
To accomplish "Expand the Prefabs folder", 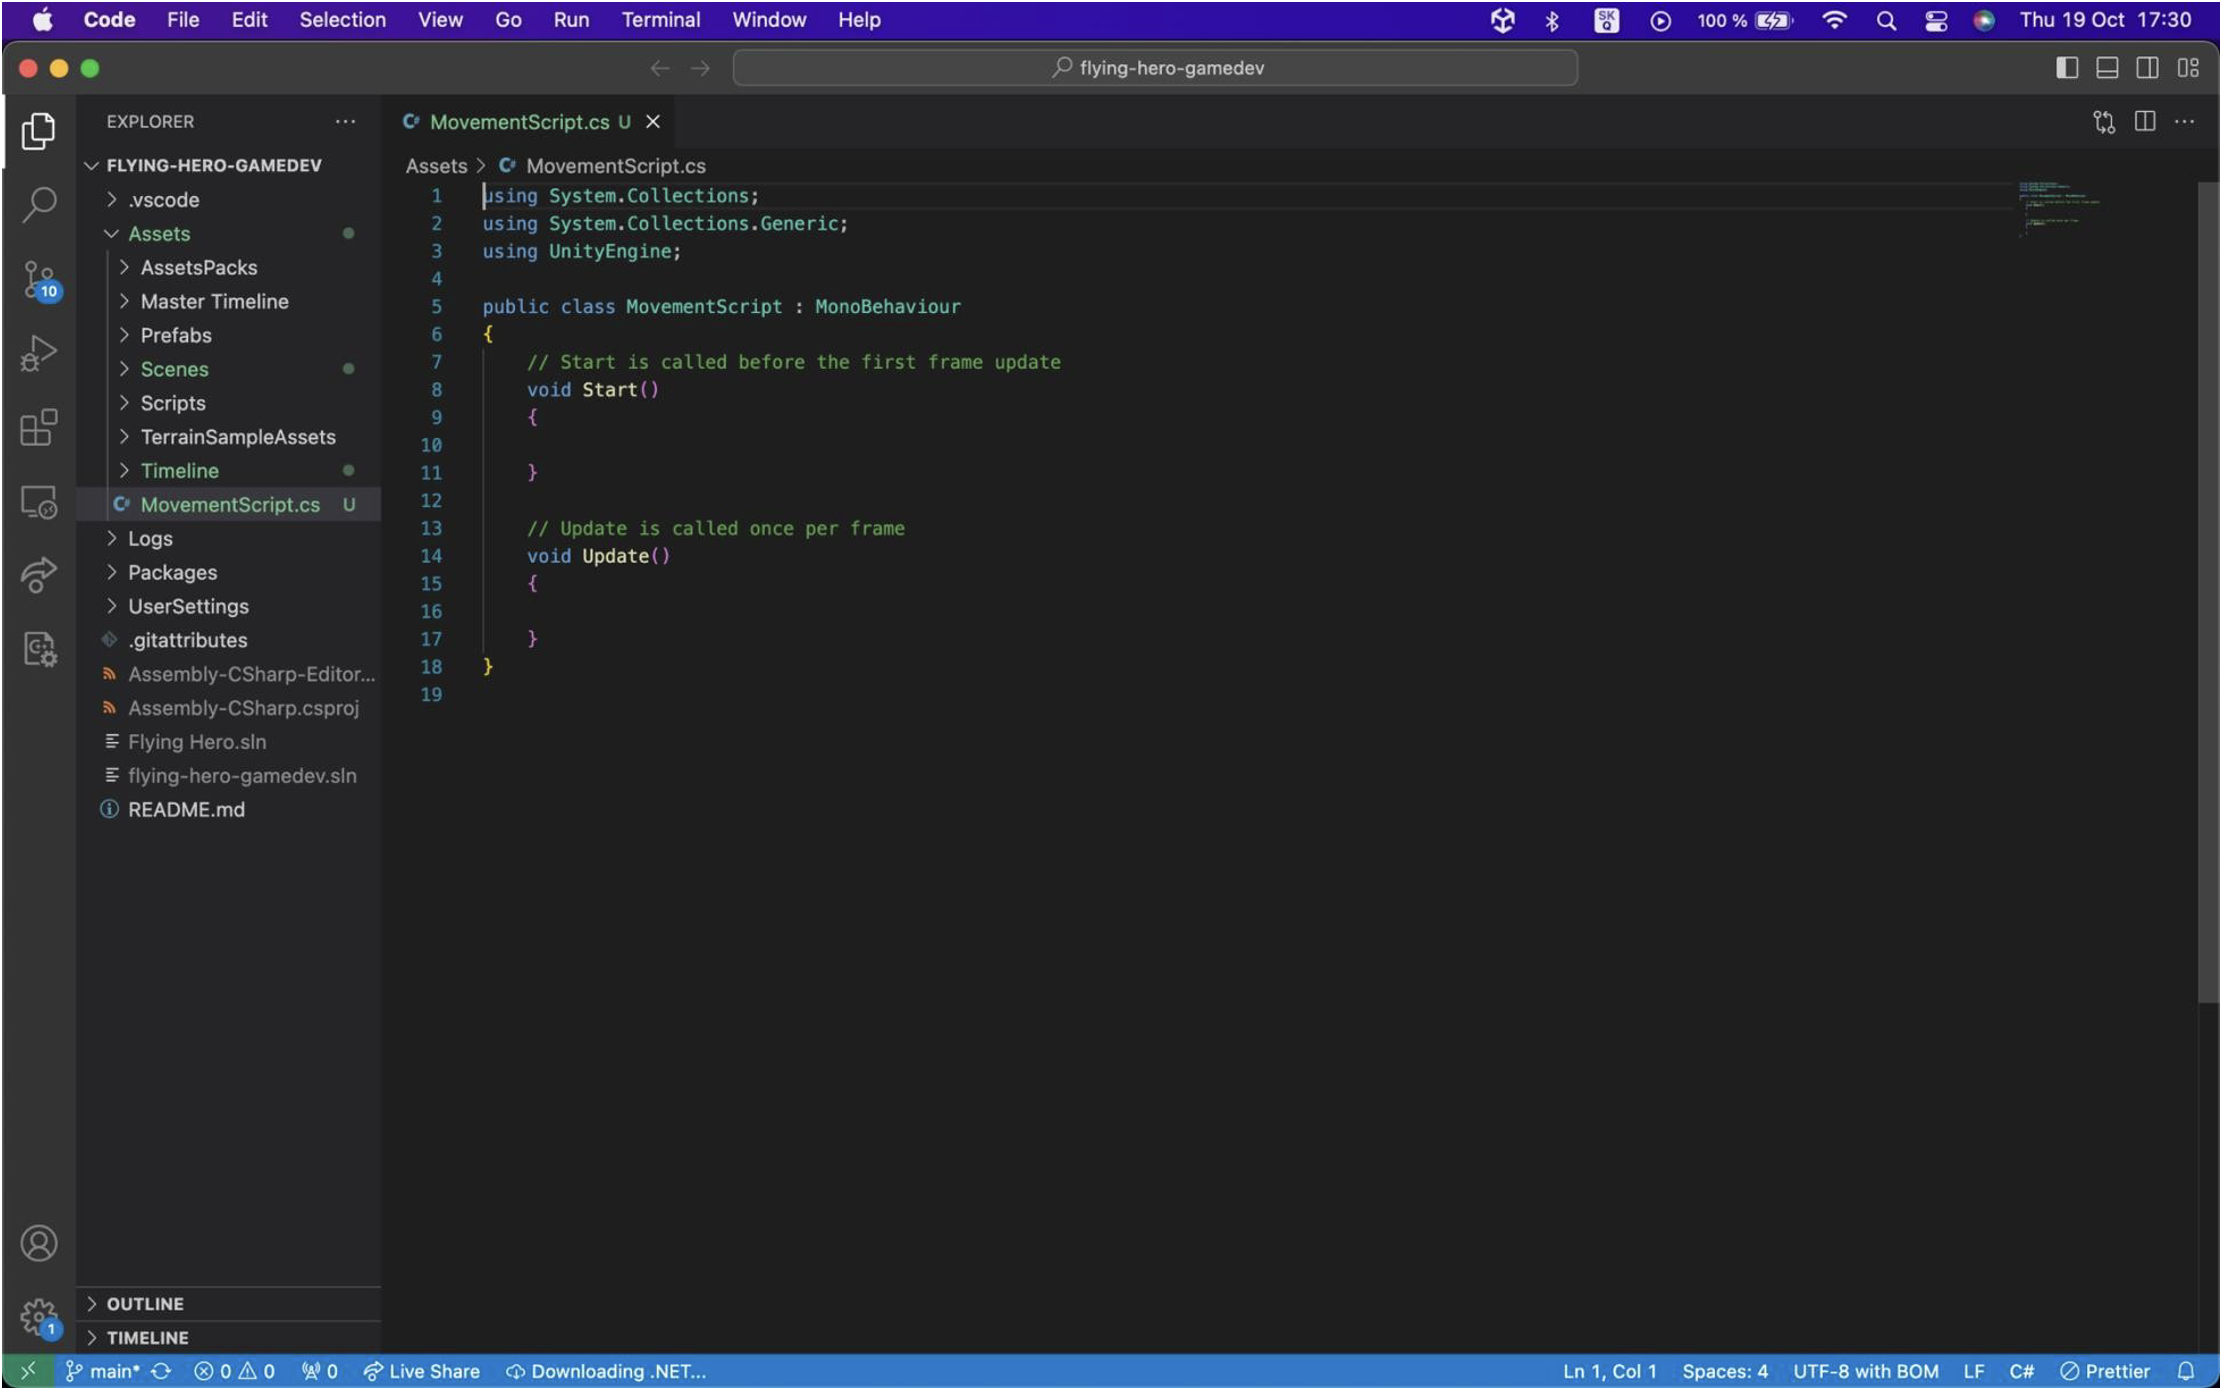I will coord(228,335).
